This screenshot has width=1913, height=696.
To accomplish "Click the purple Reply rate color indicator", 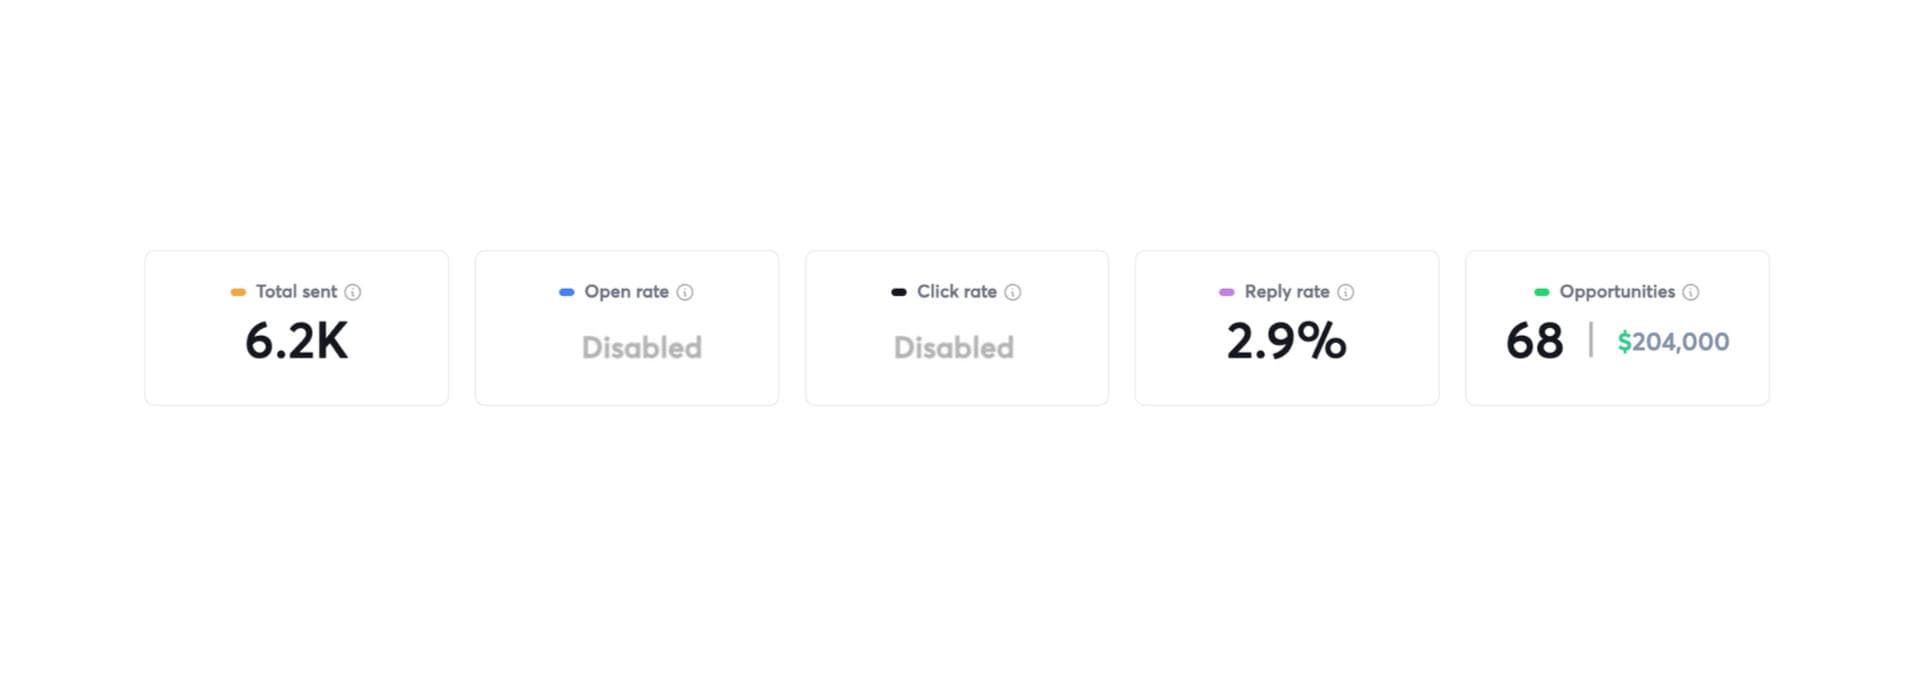I will (1227, 292).
